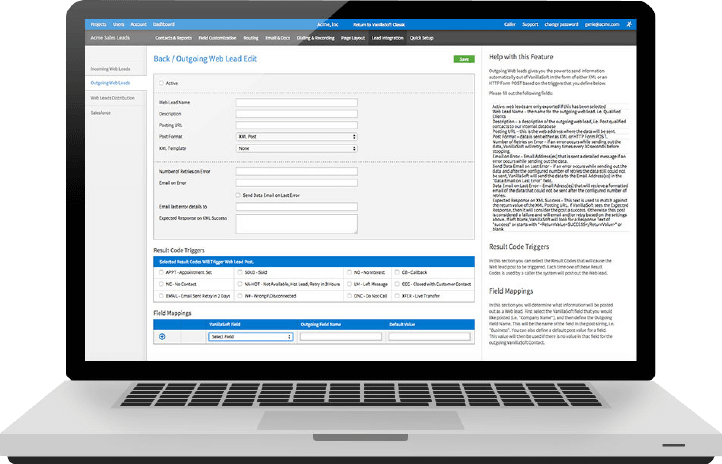The image size is (722, 464).
Task: Click the icon right of genie@acme.com
Action: tap(629, 24)
